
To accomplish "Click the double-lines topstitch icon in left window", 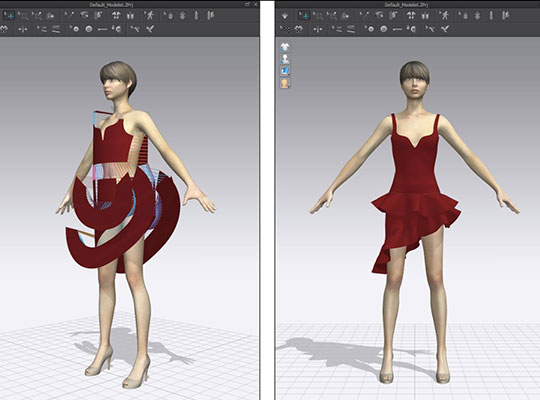I will (x=56, y=29).
